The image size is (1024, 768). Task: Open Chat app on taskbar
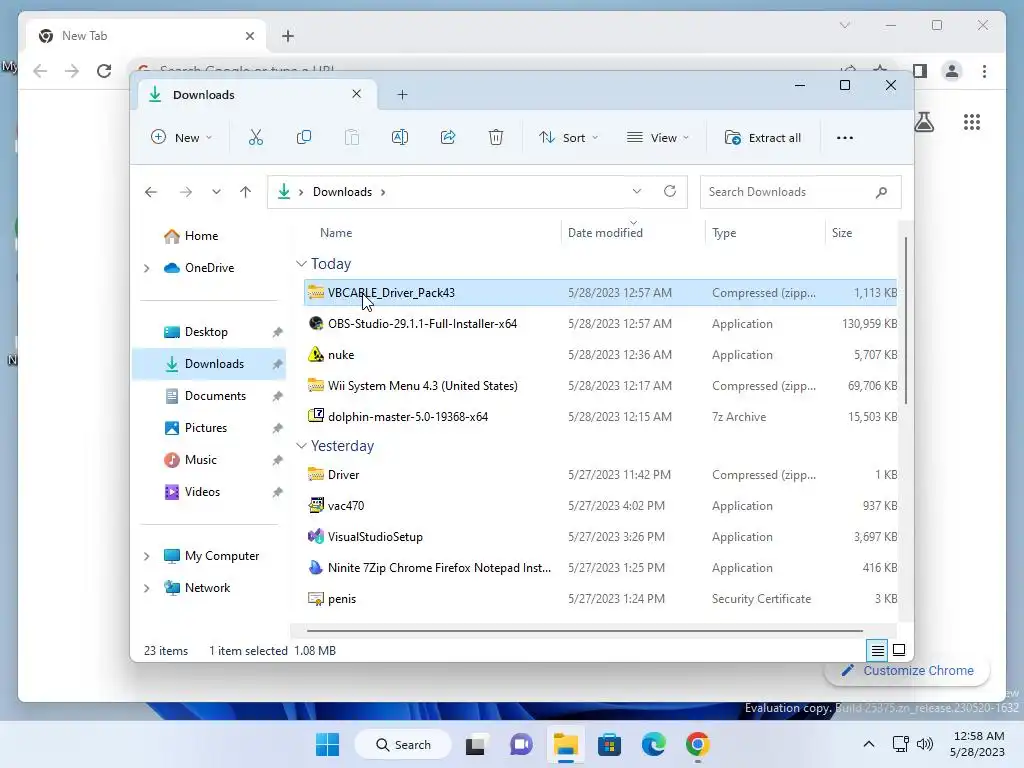pos(520,744)
